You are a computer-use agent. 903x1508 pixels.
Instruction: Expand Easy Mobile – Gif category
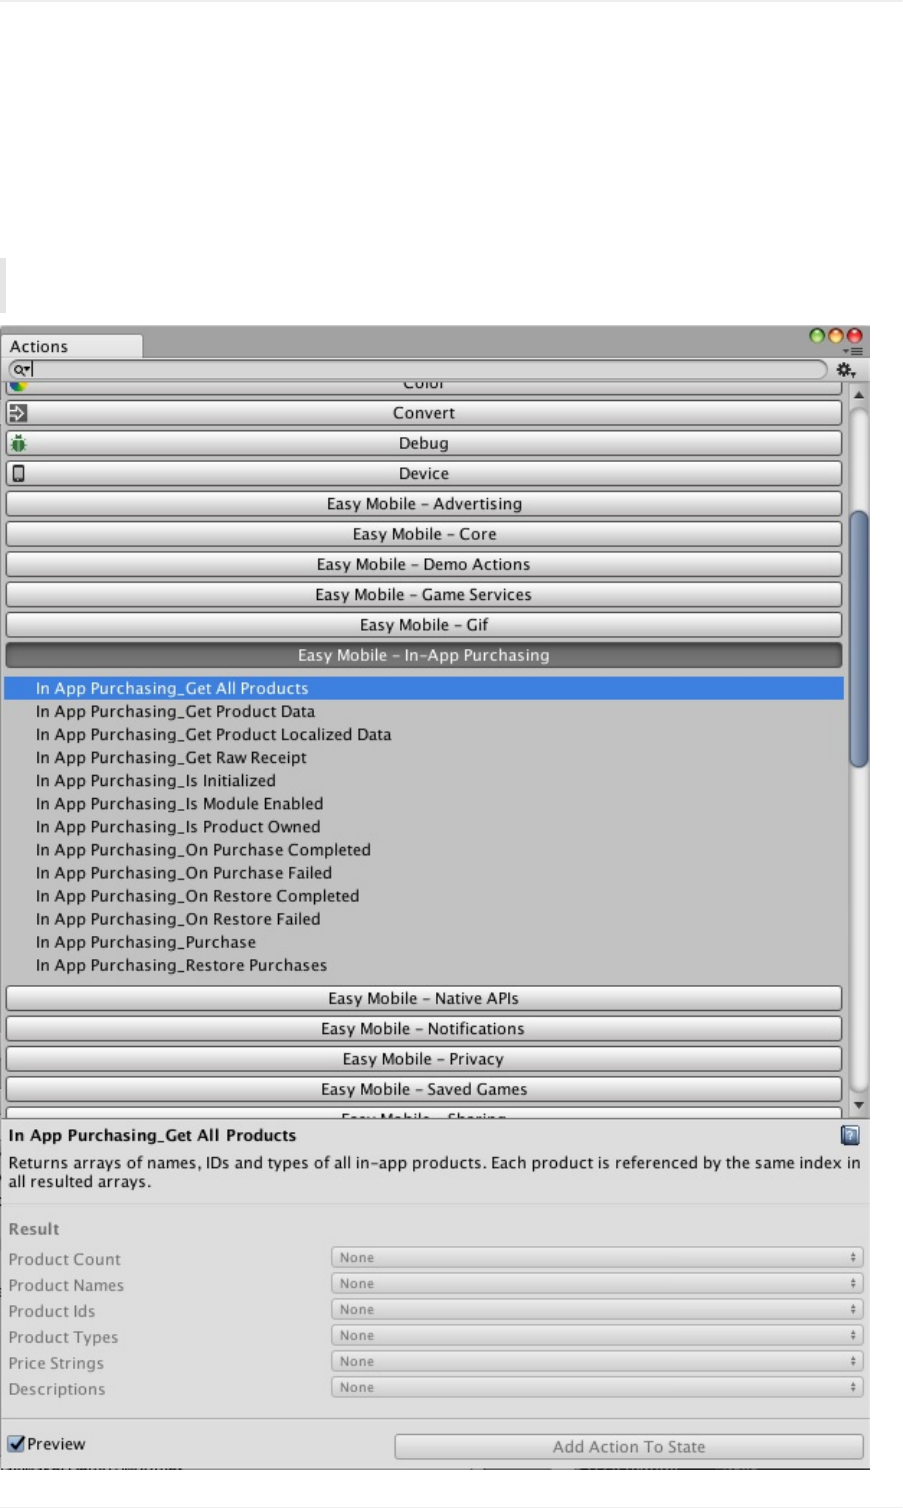(424, 625)
